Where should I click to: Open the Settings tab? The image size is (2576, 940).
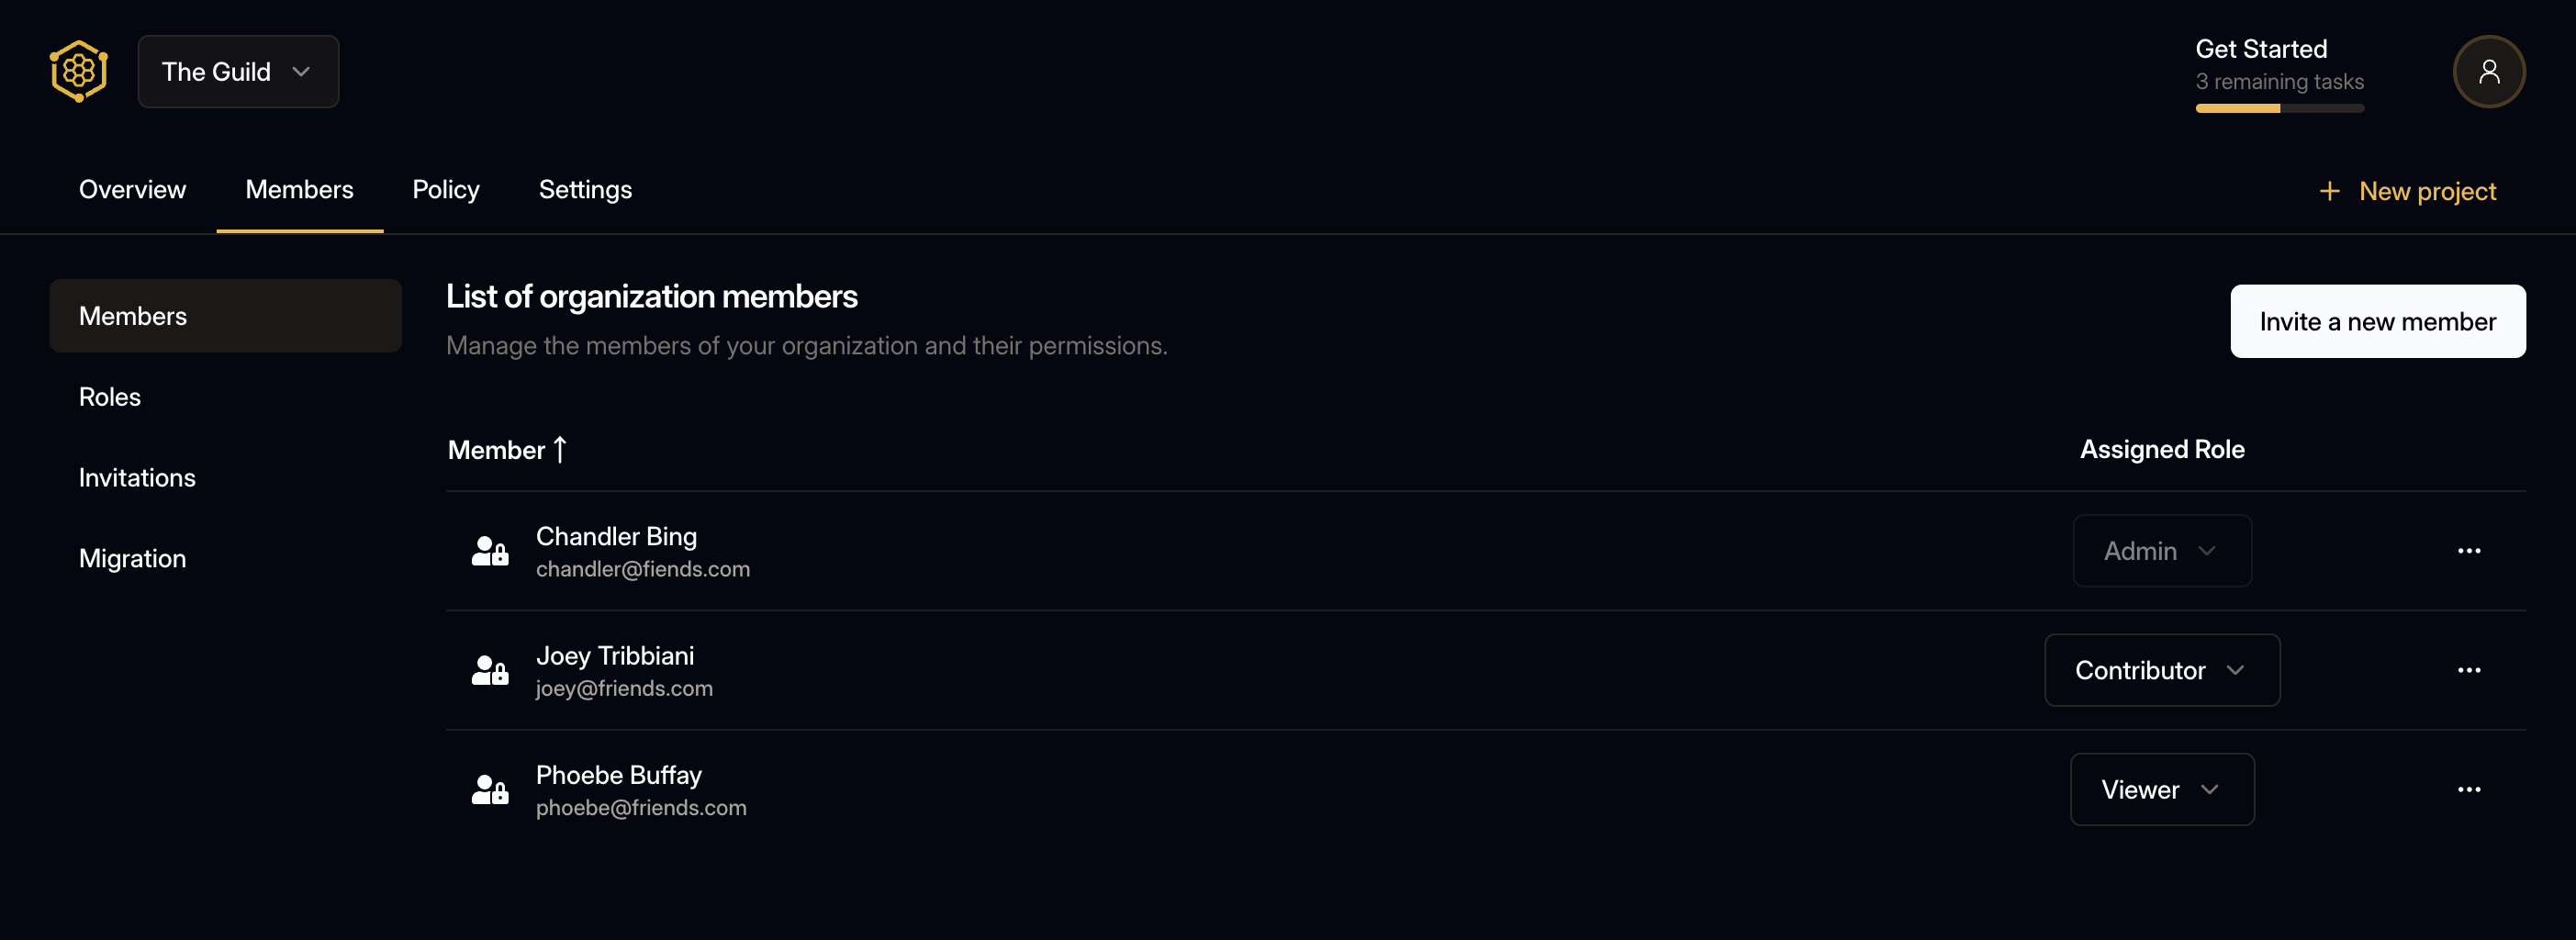[585, 190]
